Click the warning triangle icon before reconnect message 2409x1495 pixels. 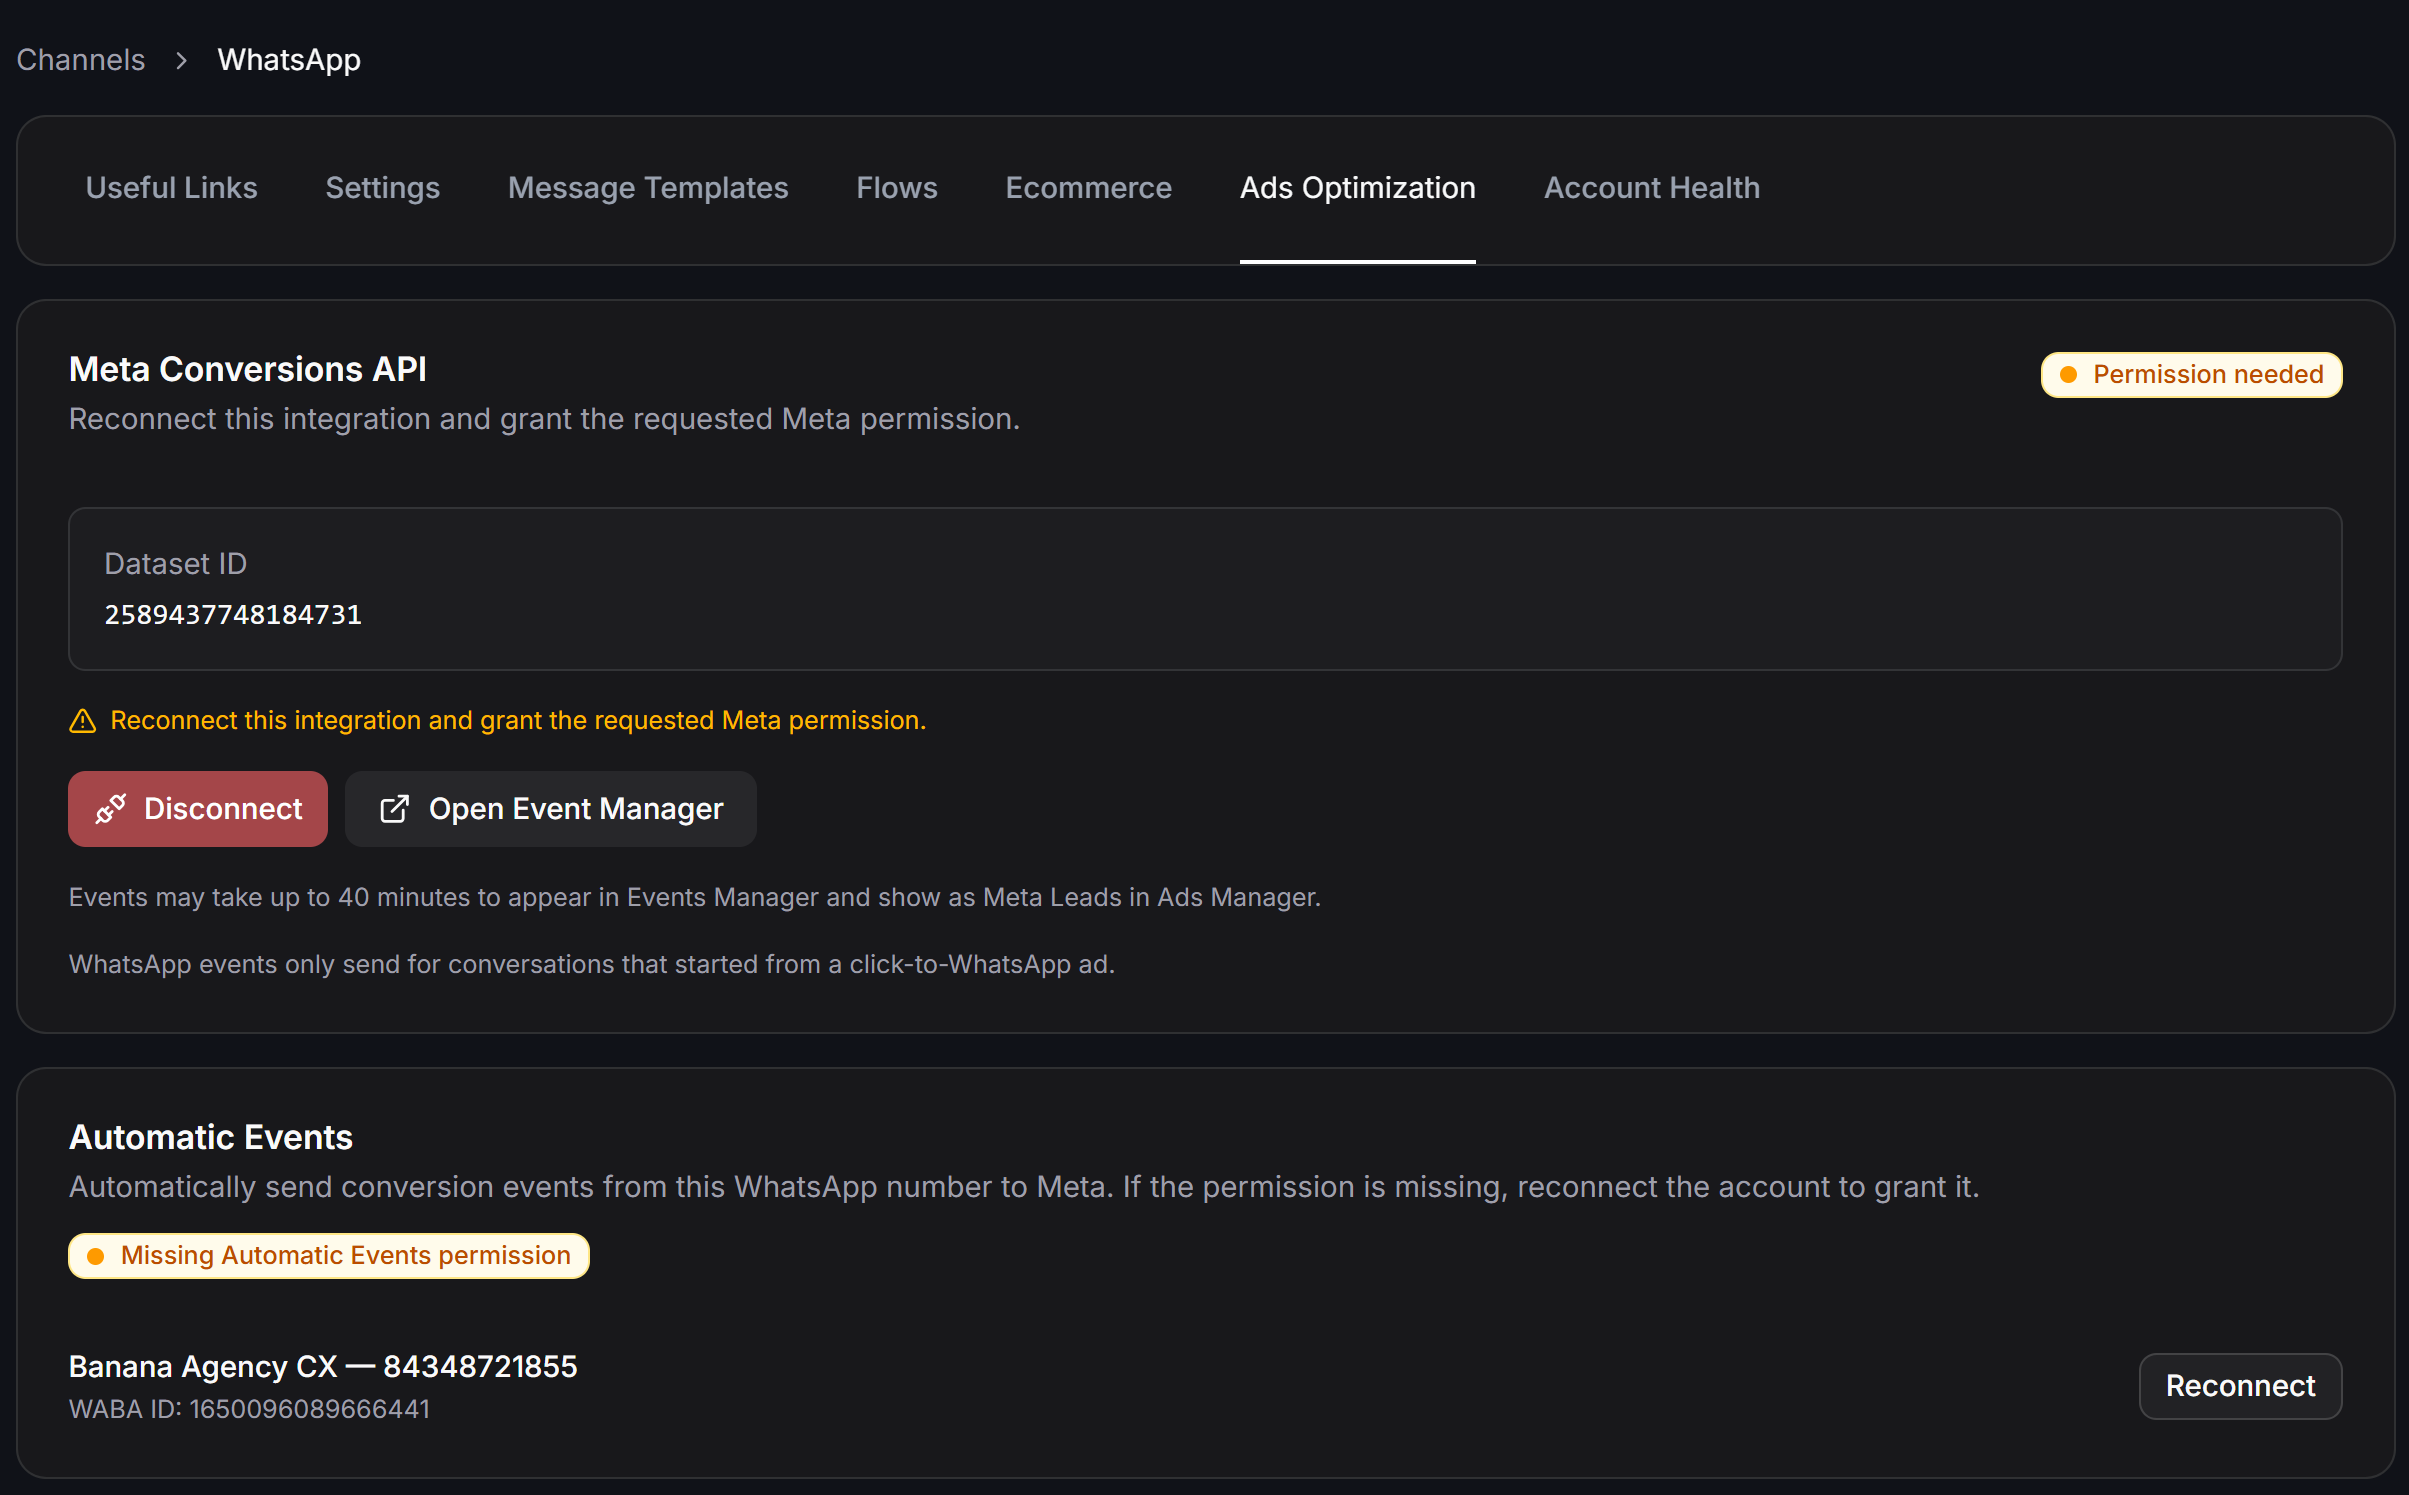tap(82, 721)
